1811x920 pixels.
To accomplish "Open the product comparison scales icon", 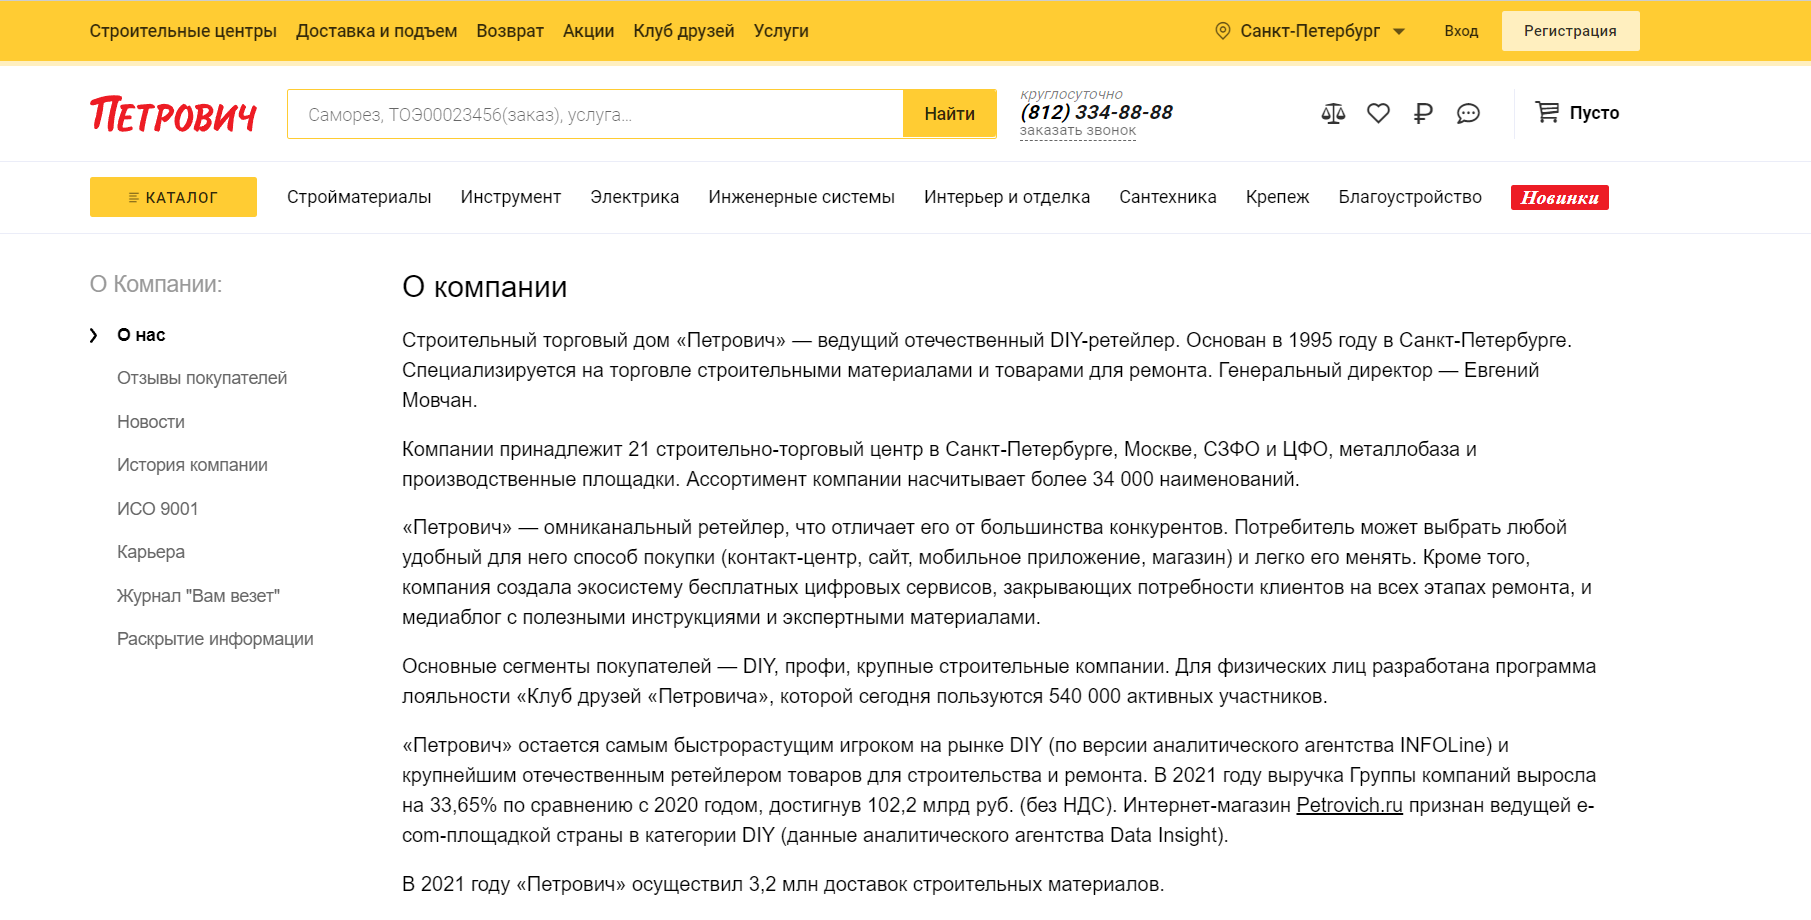I will point(1333,113).
